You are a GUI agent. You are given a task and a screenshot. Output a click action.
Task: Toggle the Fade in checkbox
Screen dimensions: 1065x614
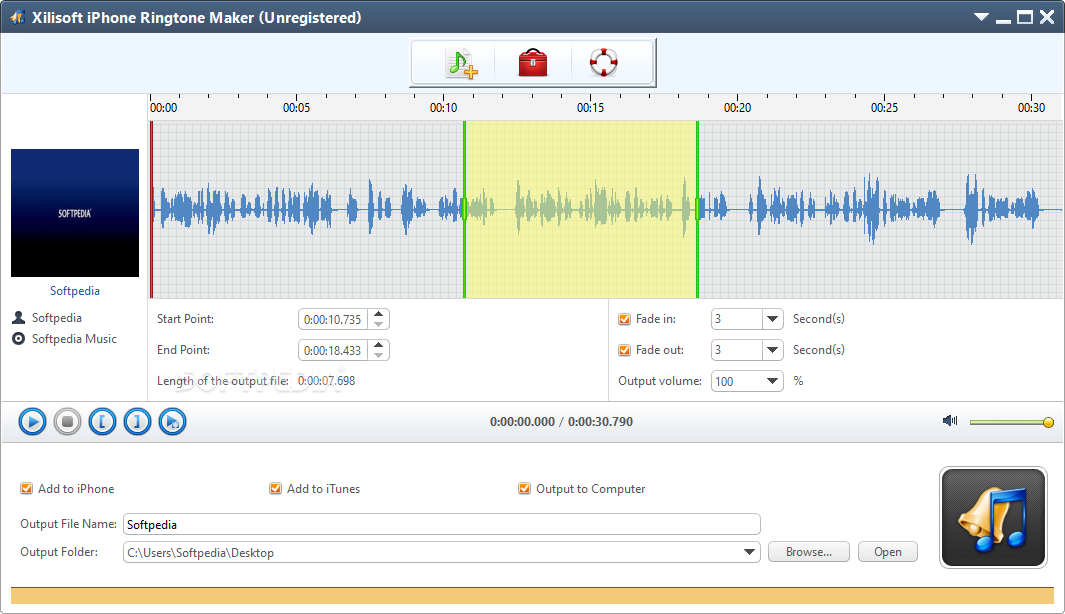(624, 319)
